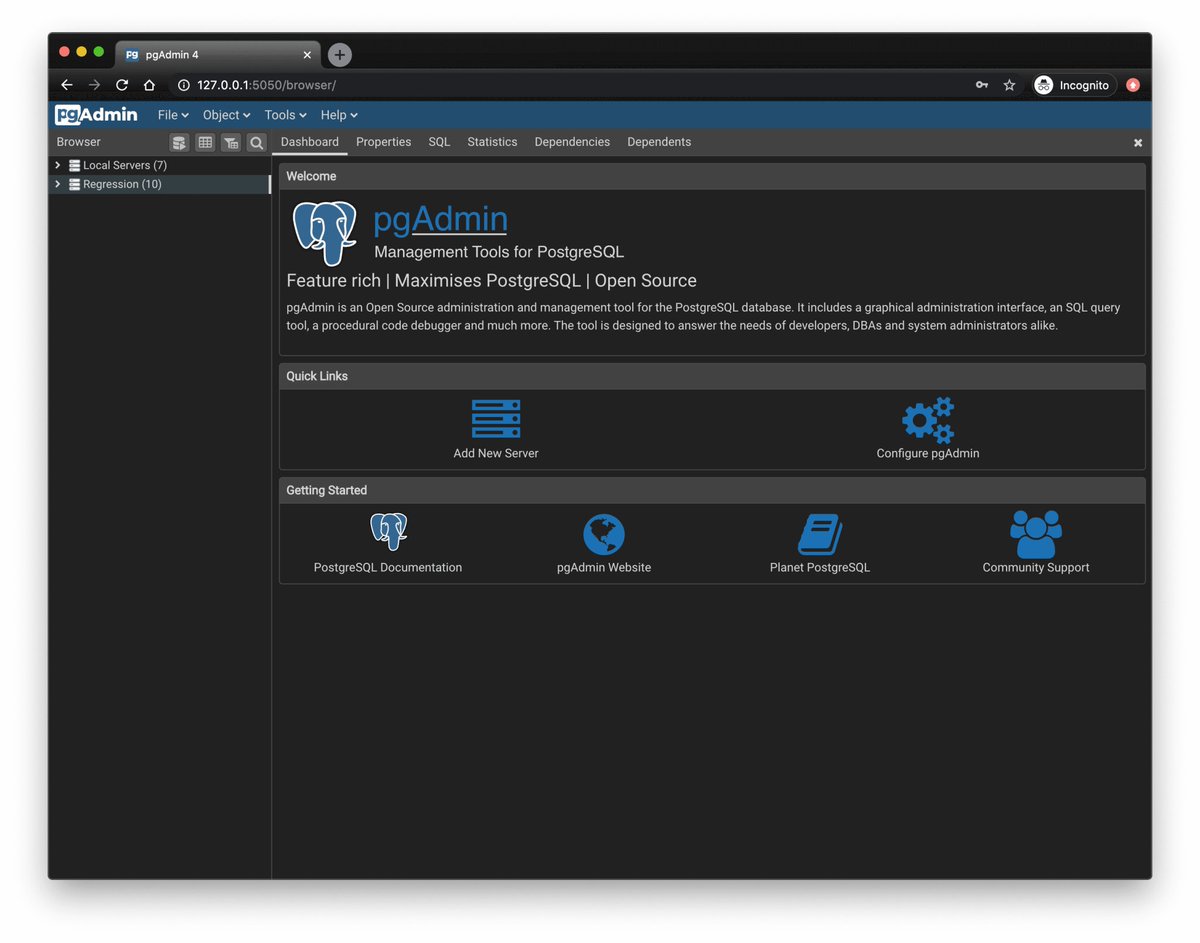Expand the Local Servers (7) tree node
The image size is (1200, 943).
click(58, 165)
